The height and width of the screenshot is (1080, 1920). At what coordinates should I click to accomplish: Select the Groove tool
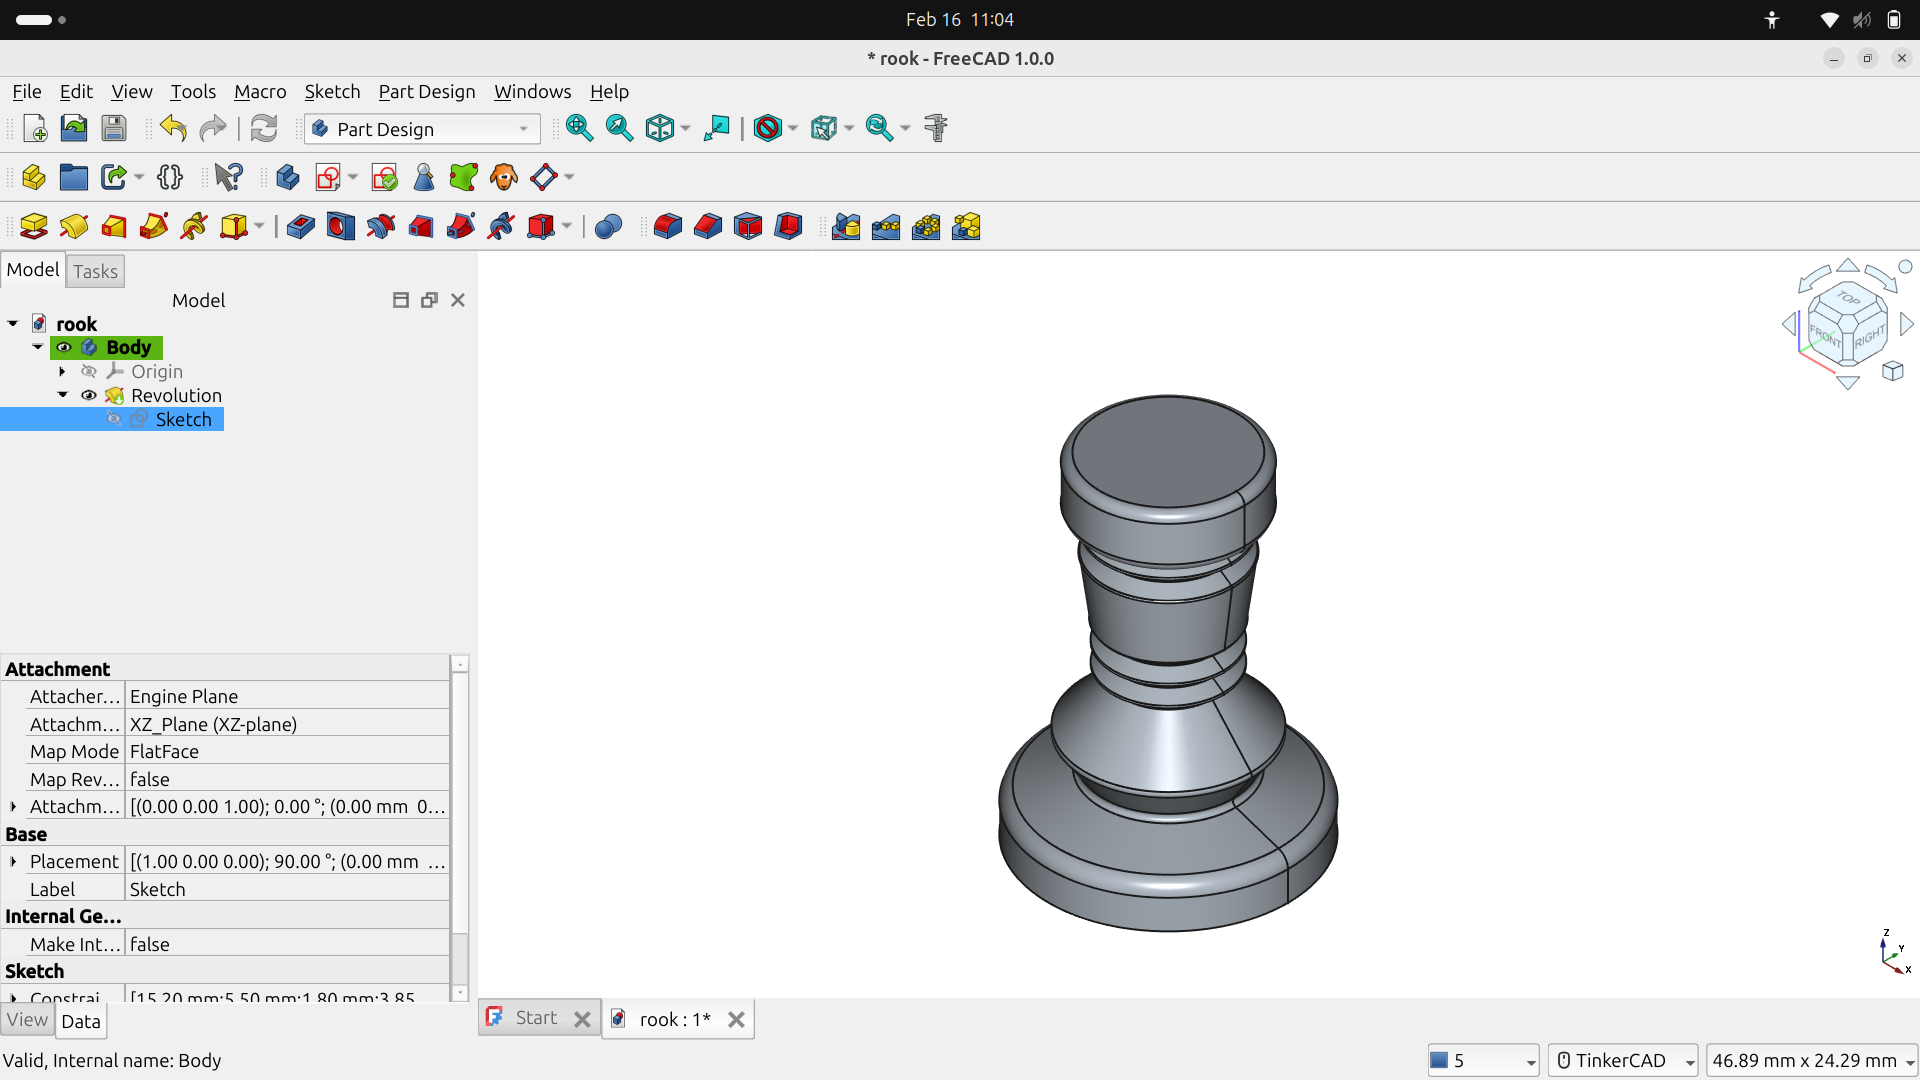point(380,226)
